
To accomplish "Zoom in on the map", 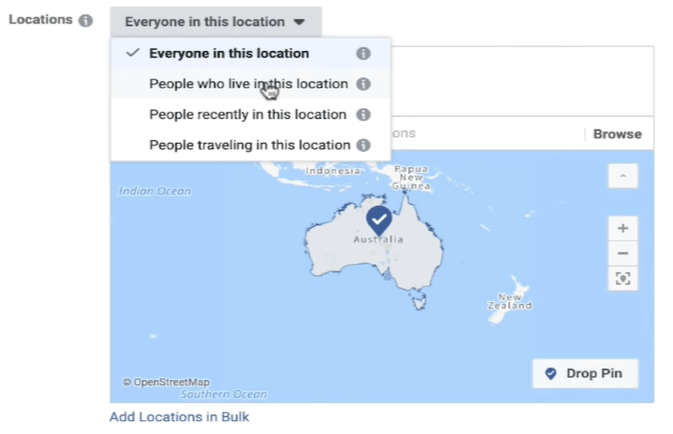I will pyautogui.click(x=623, y=228).
